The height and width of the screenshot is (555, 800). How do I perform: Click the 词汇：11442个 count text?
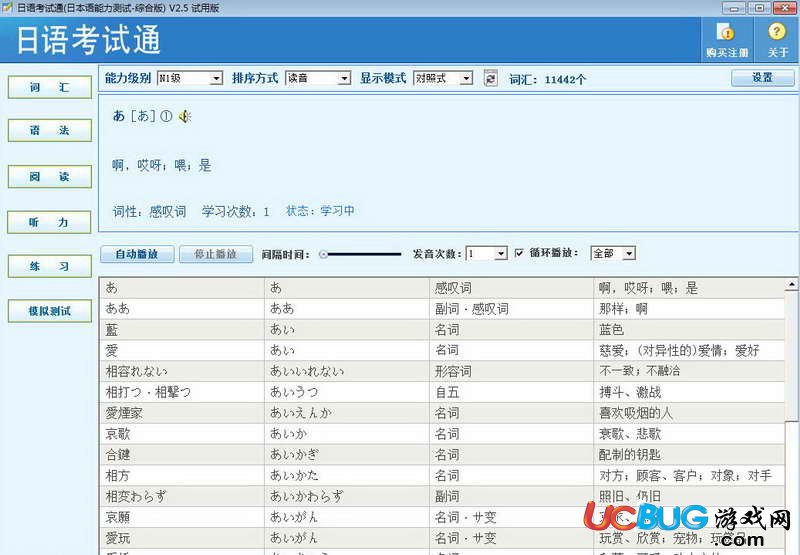point(547,80)
